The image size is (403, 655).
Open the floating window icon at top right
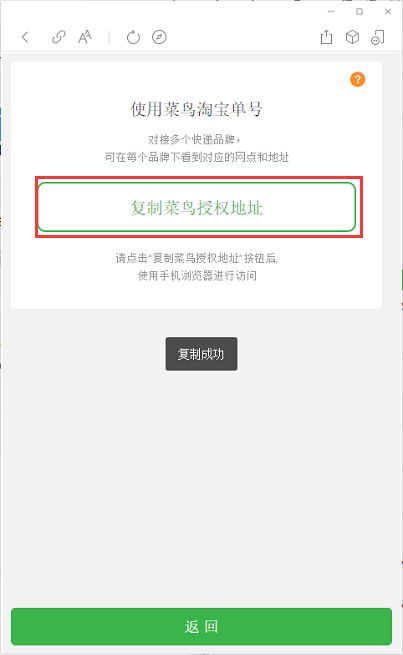tap(378, 37)
